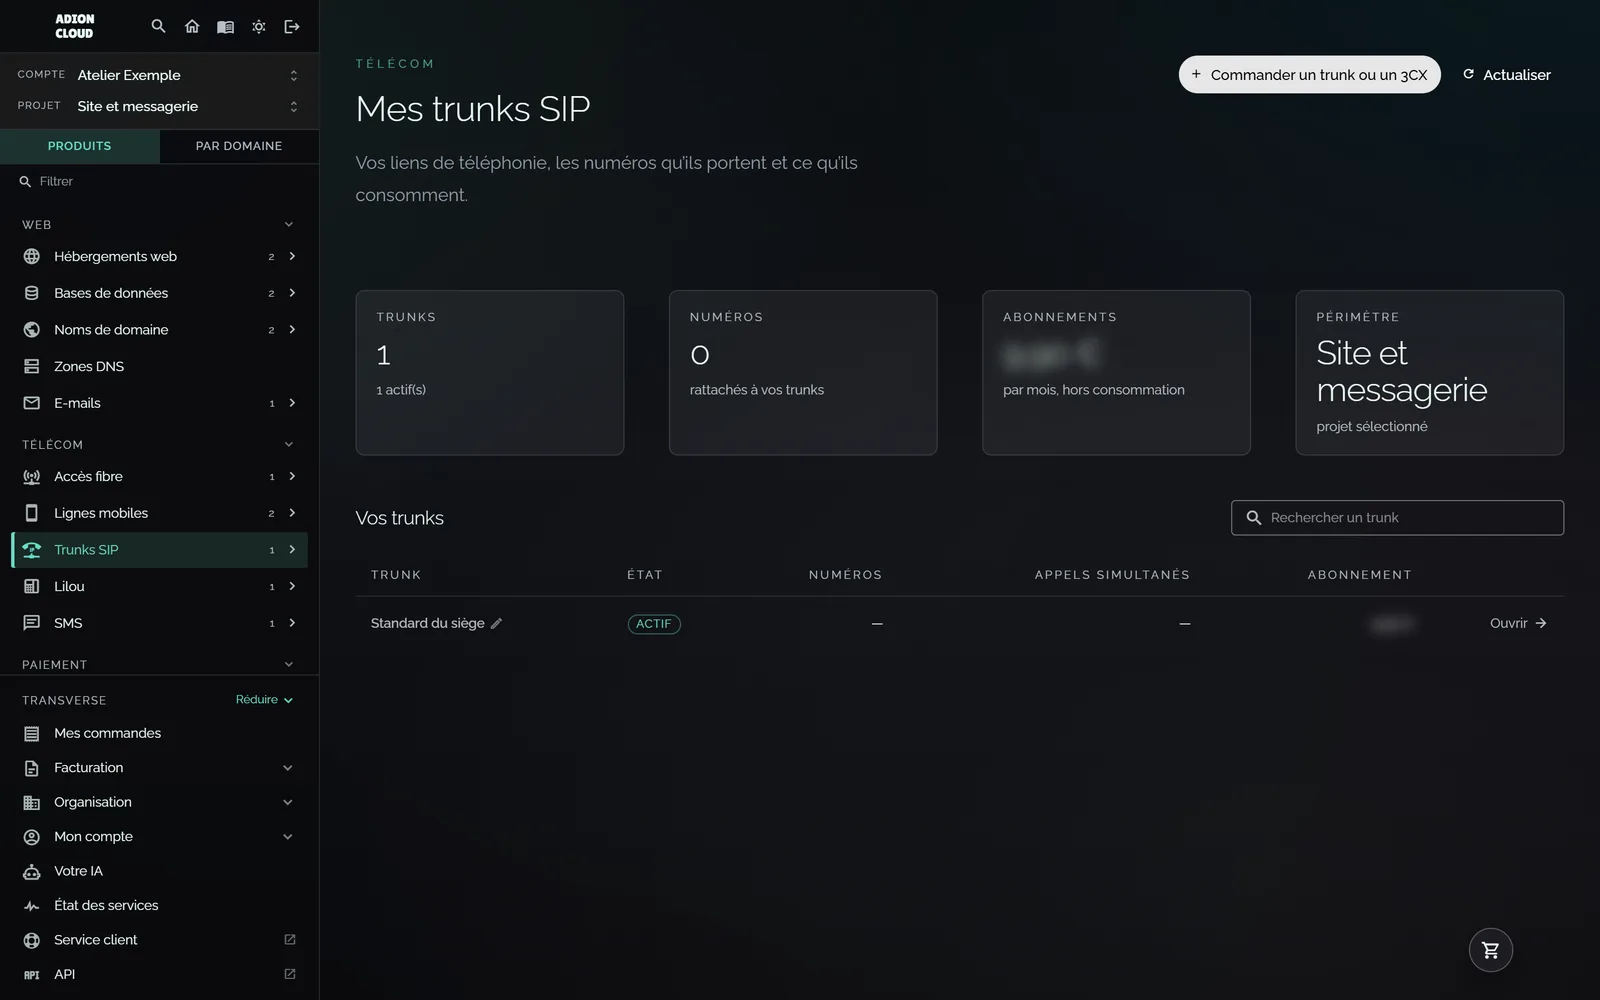Open Bases de données in the sidebar
Screen dimensions: 1600x1000
pyautogui.click(x=159, y=293)
